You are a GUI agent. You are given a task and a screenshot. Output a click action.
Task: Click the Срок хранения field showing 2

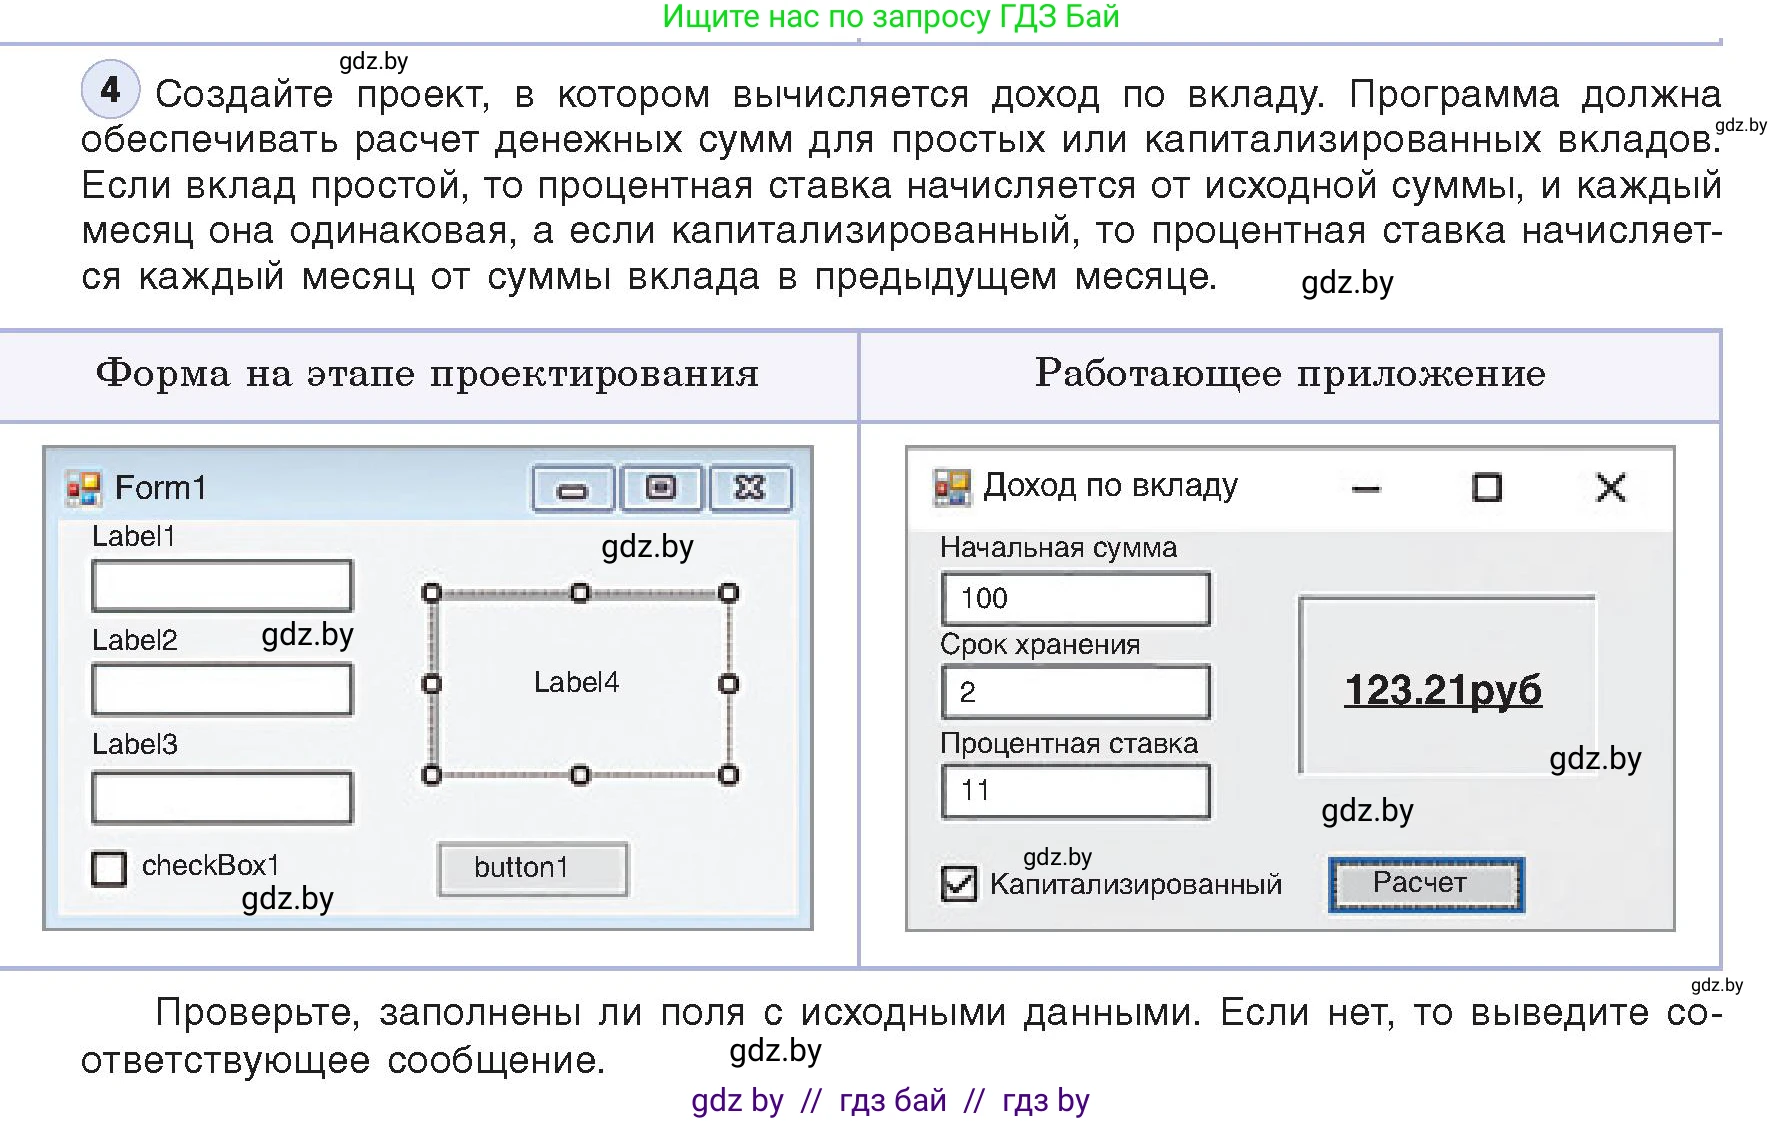coord(1075,691)
